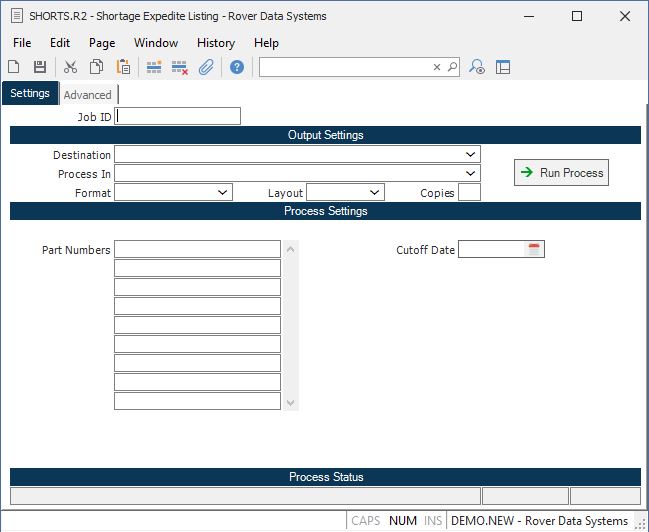The height and width of the screenshot is (532, 649).
Task: Expand the Destination dropdown
Action: pos(470,155)
